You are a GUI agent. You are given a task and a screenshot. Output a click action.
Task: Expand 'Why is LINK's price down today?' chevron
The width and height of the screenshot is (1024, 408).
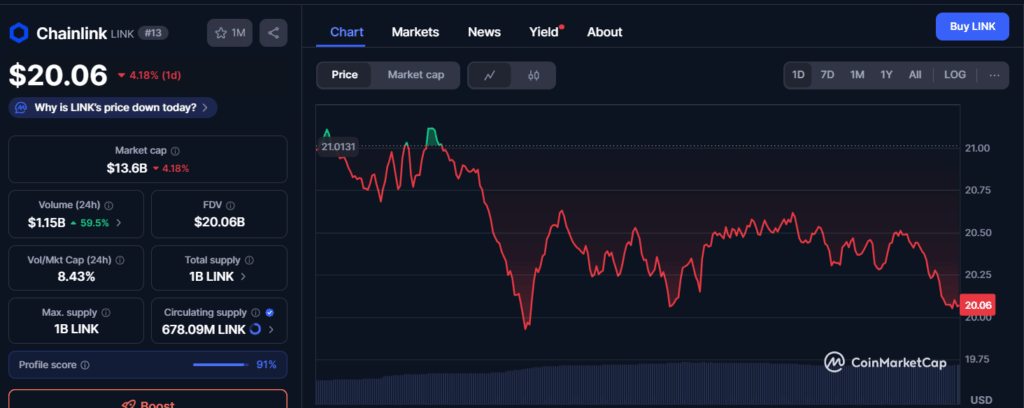(x=205, y=108)
